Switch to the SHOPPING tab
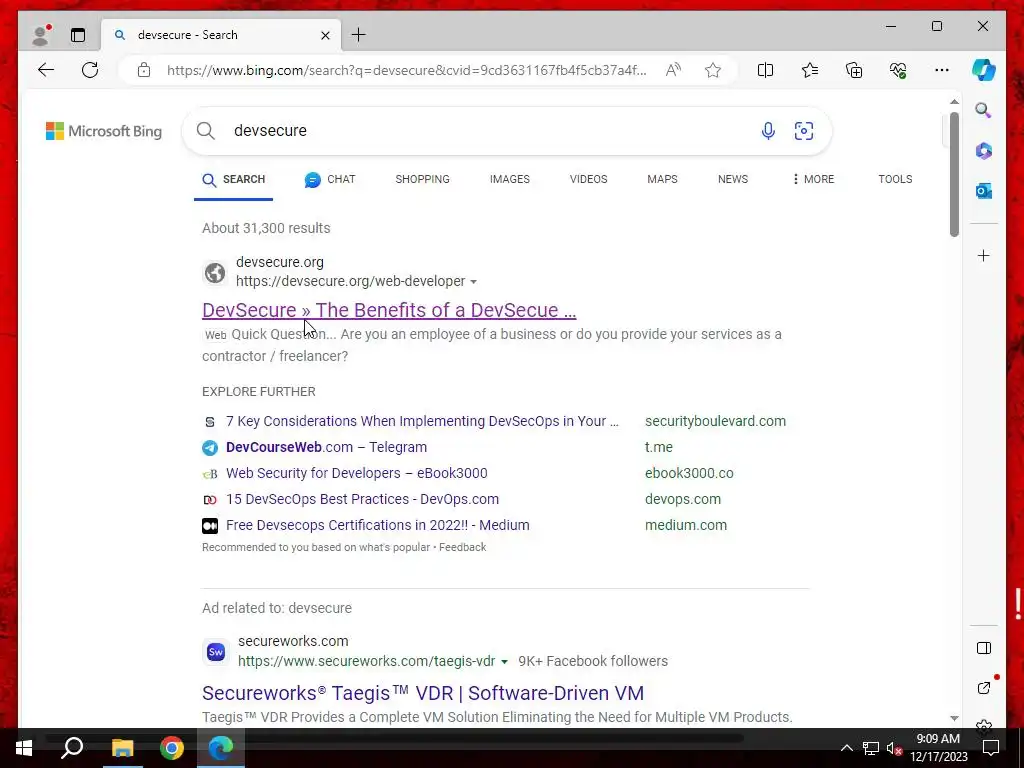 pyautogui.click(x=423, y=179)
